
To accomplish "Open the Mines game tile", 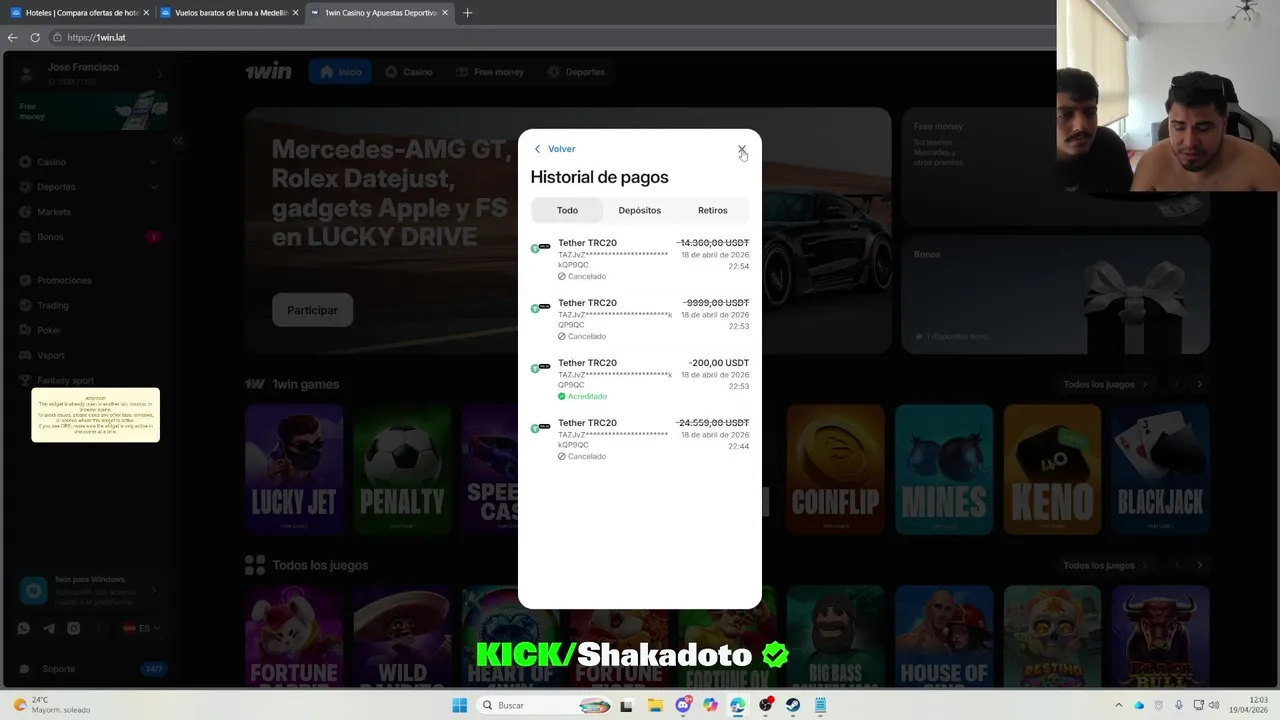I will click(943, 470).
